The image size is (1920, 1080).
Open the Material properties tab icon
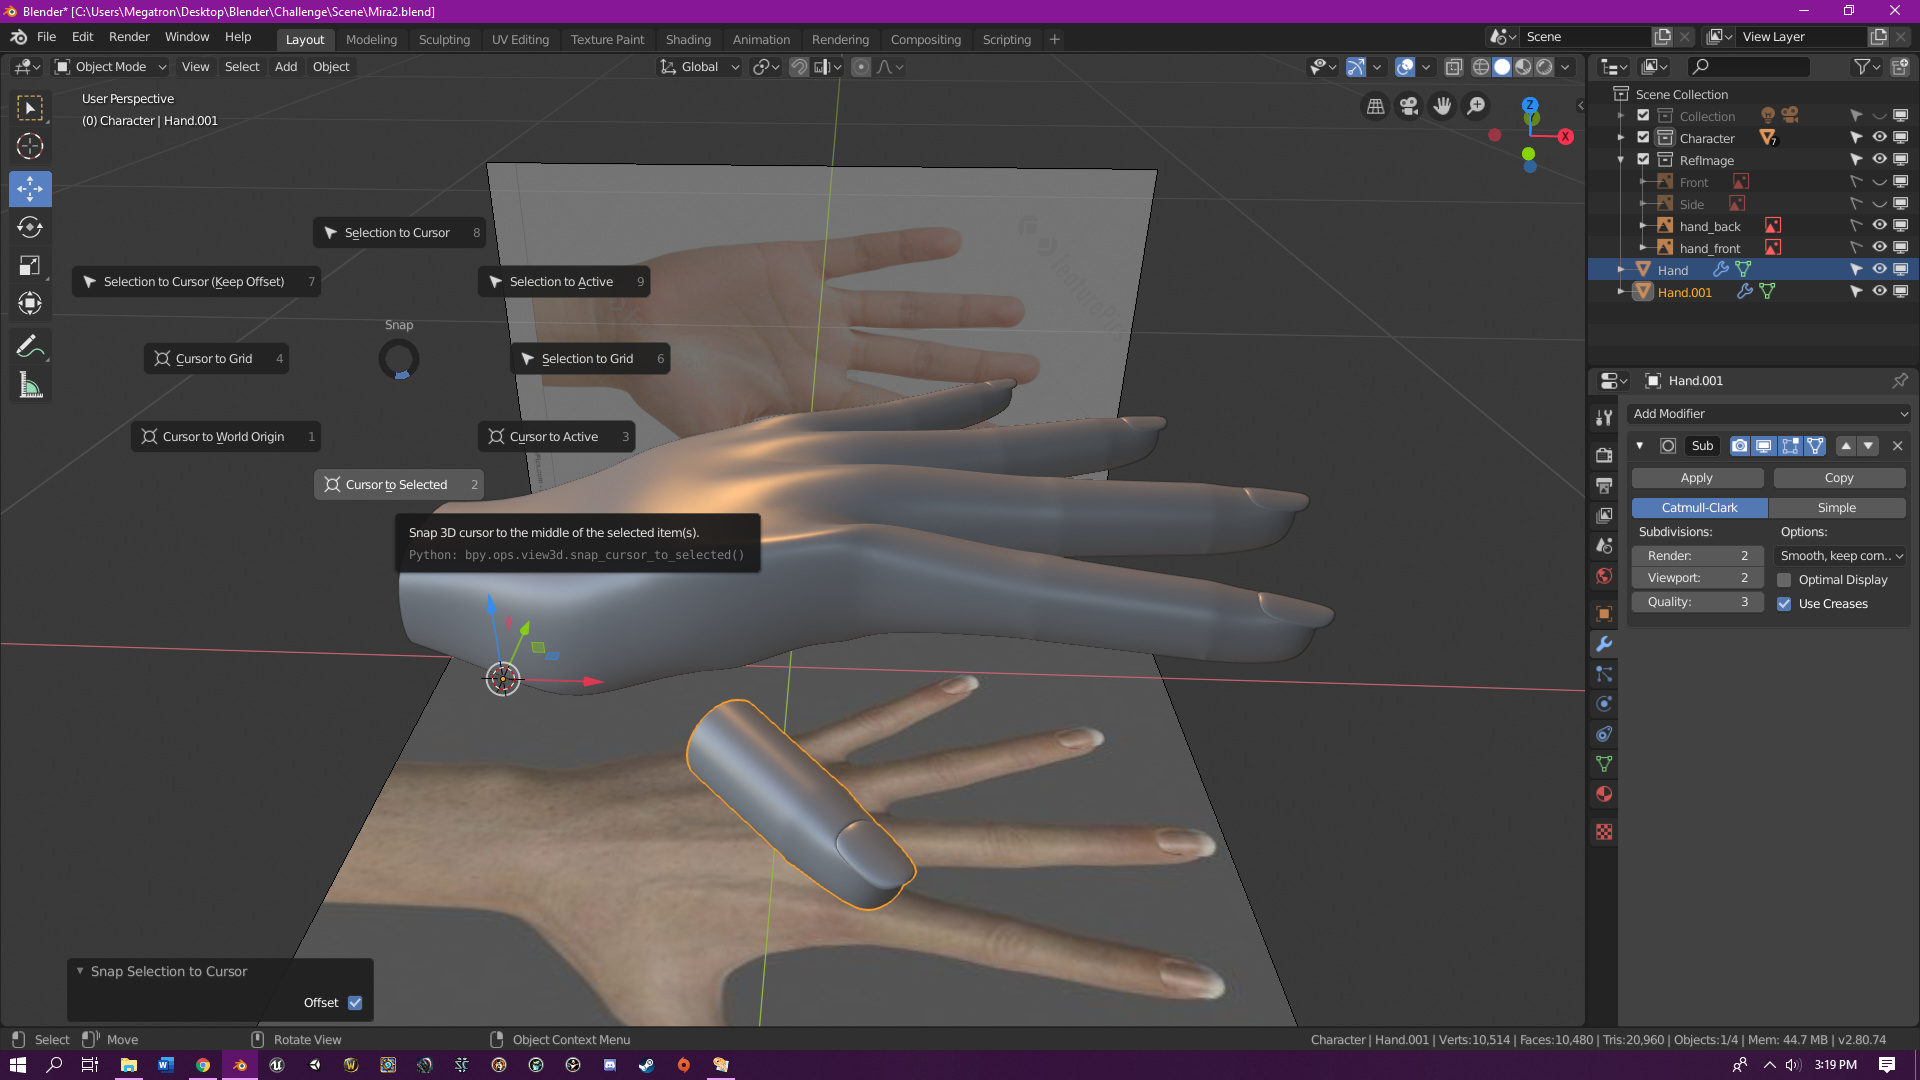click(1604, 794)
